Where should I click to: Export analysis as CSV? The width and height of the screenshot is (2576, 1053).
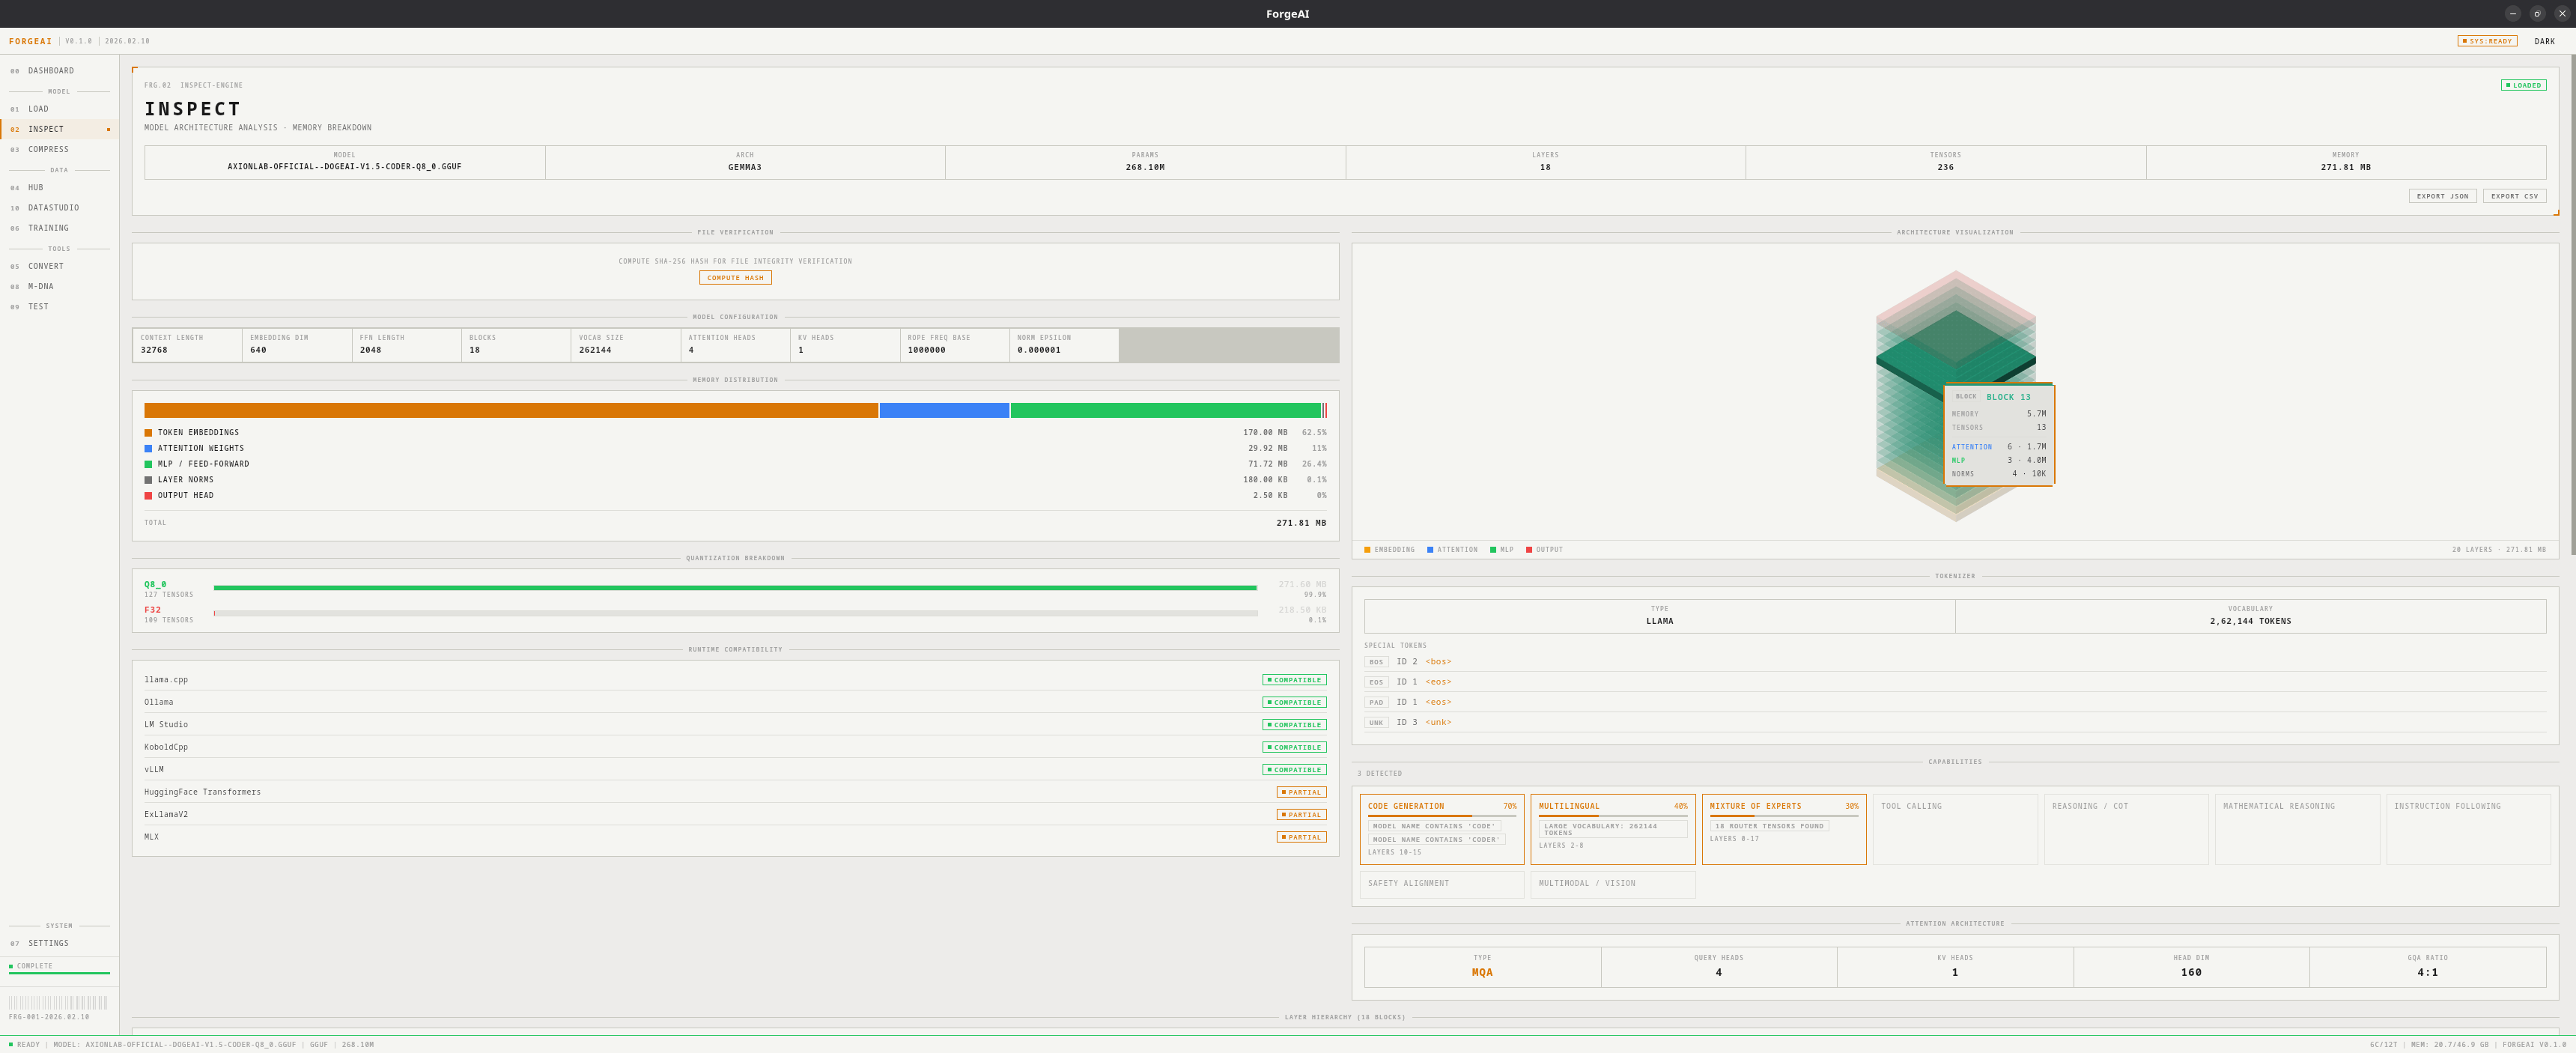(x=2514, y=196)
